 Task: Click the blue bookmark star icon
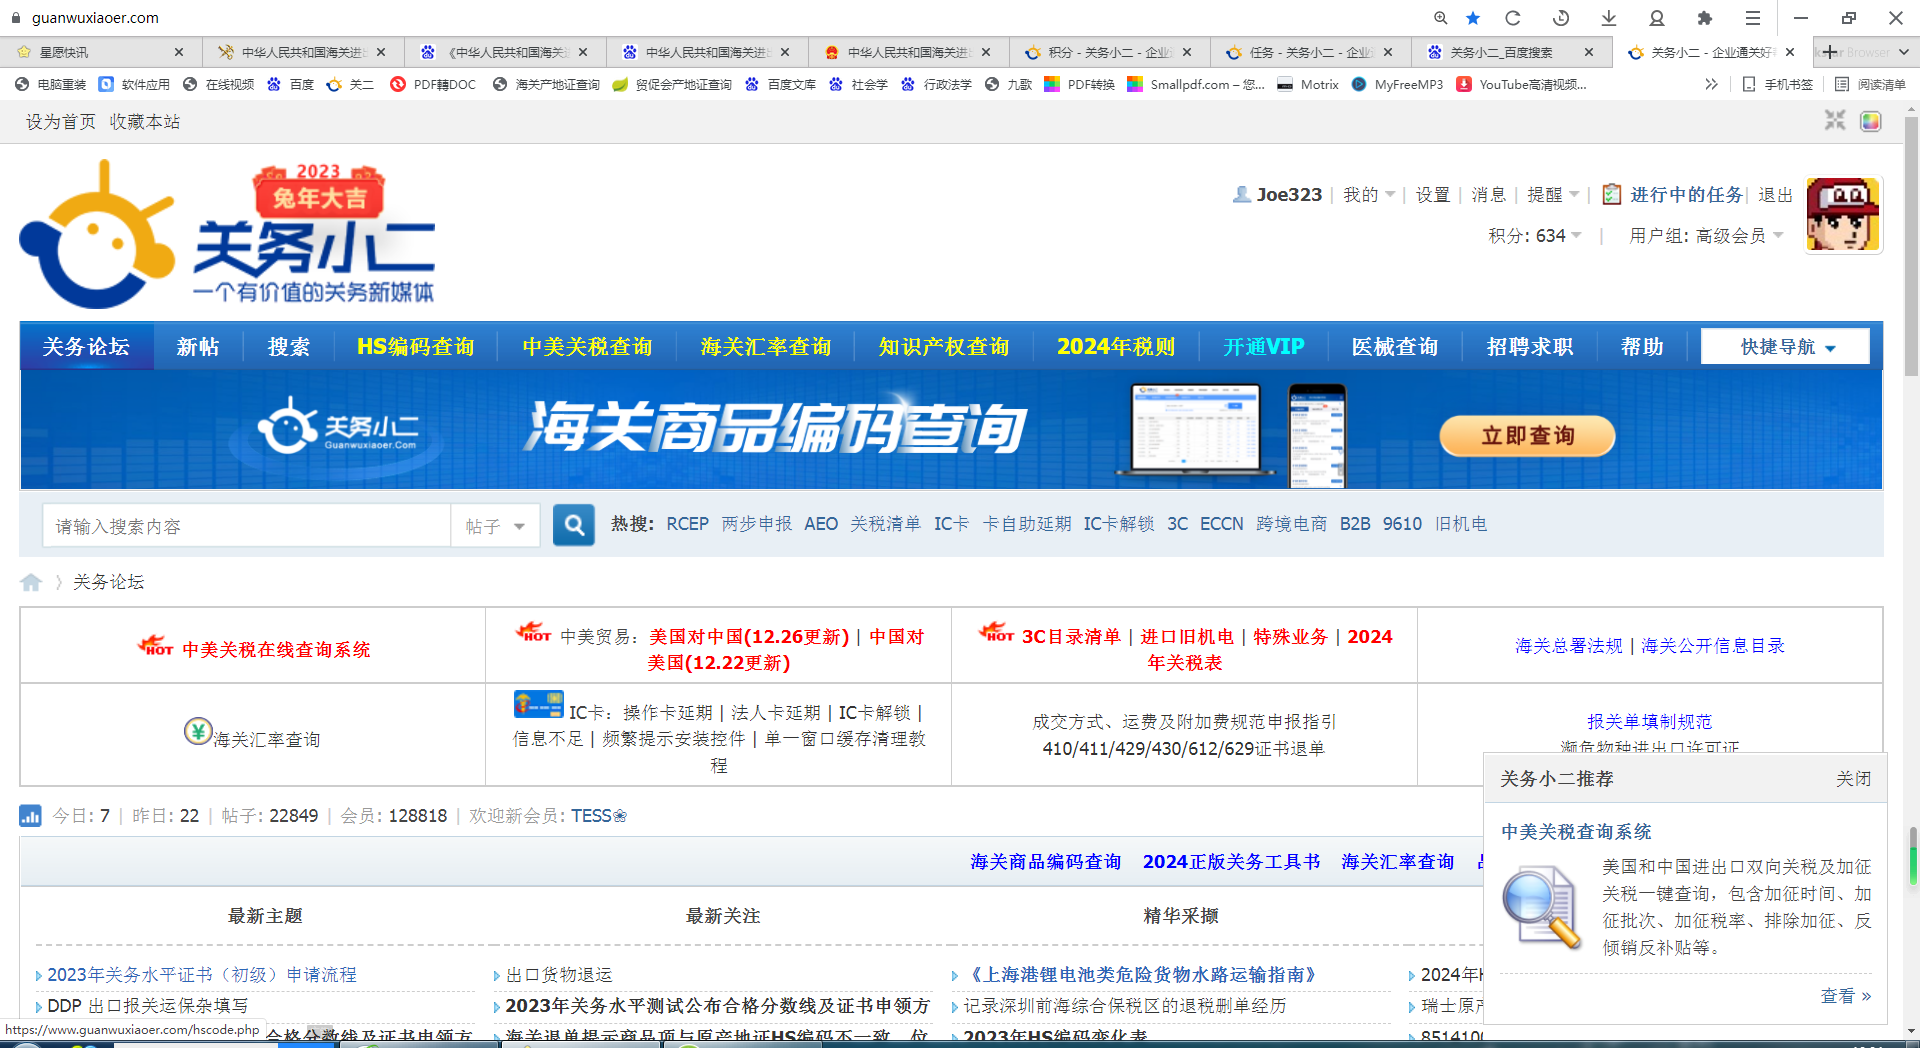tap(1473, 18)
